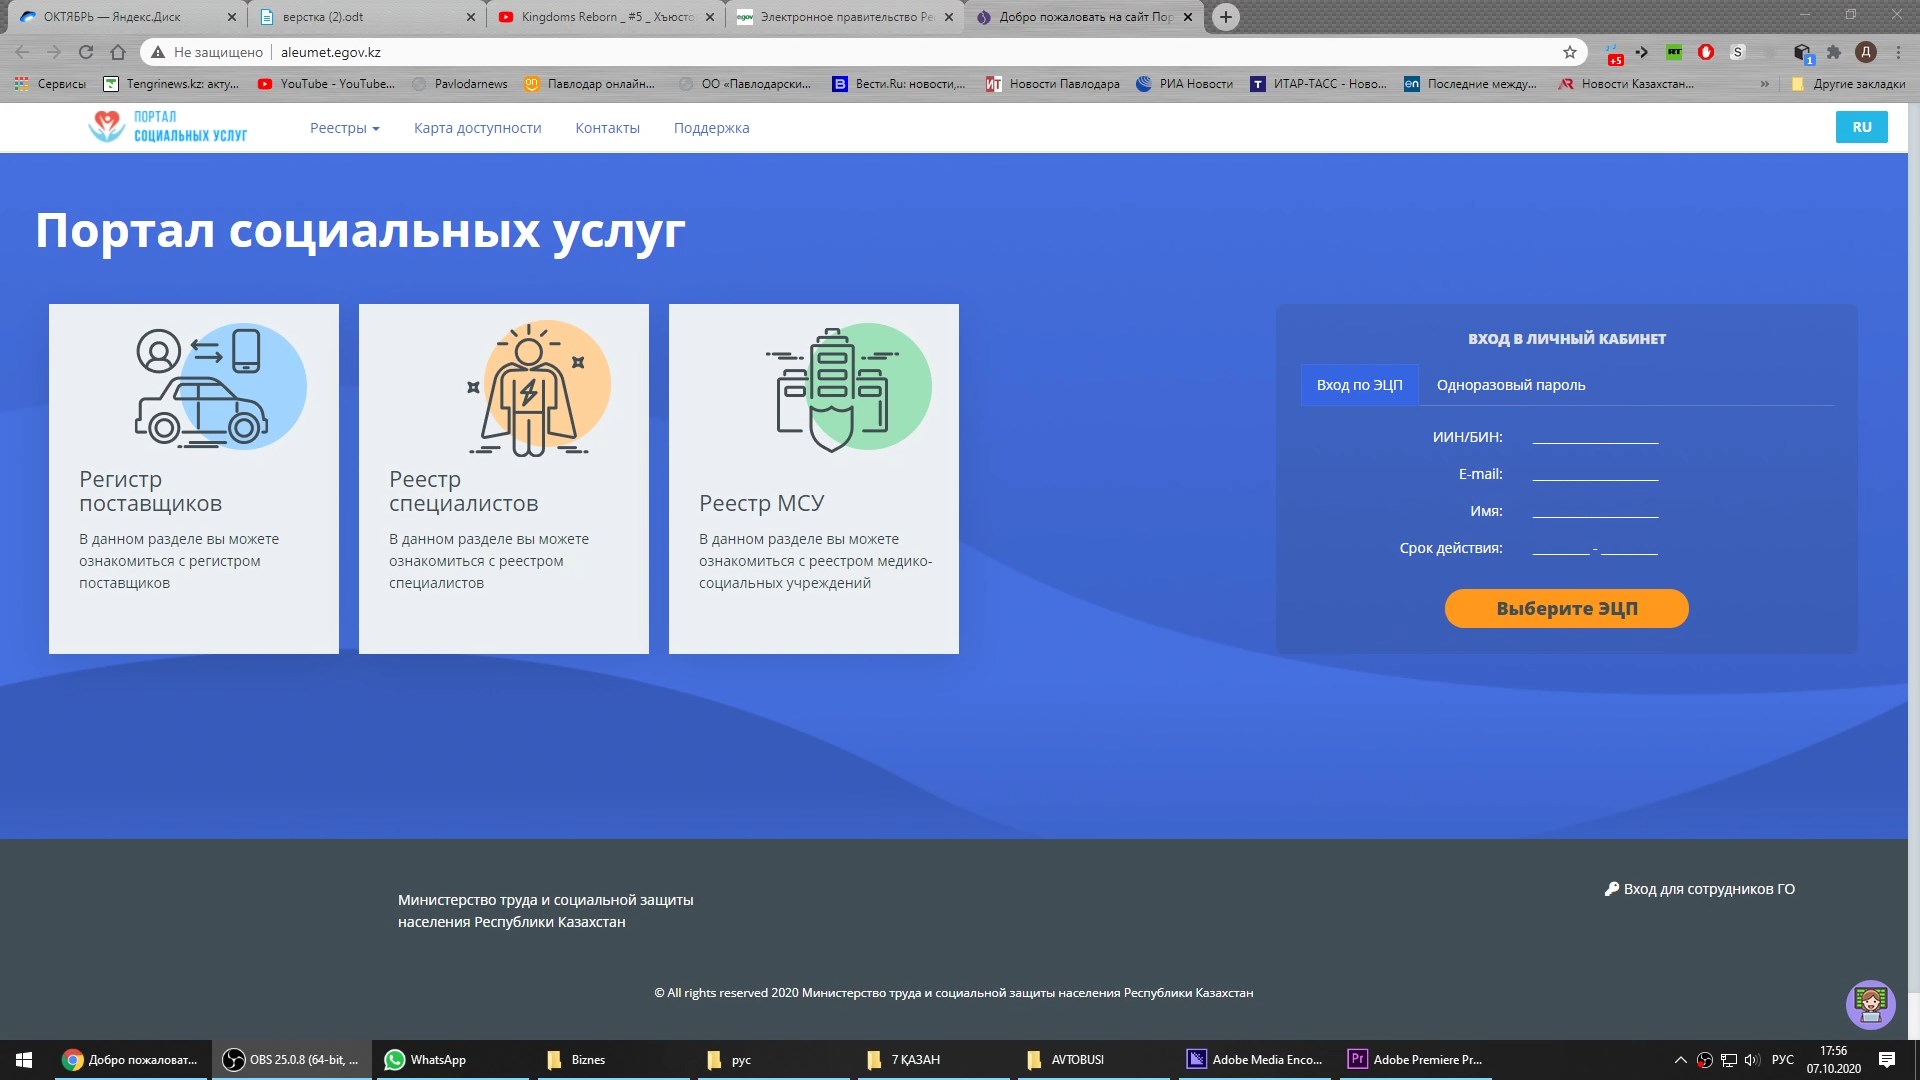Screen dimensions: 1920x1080
Task: Toggle RU language button
Action: point(1861,127)
